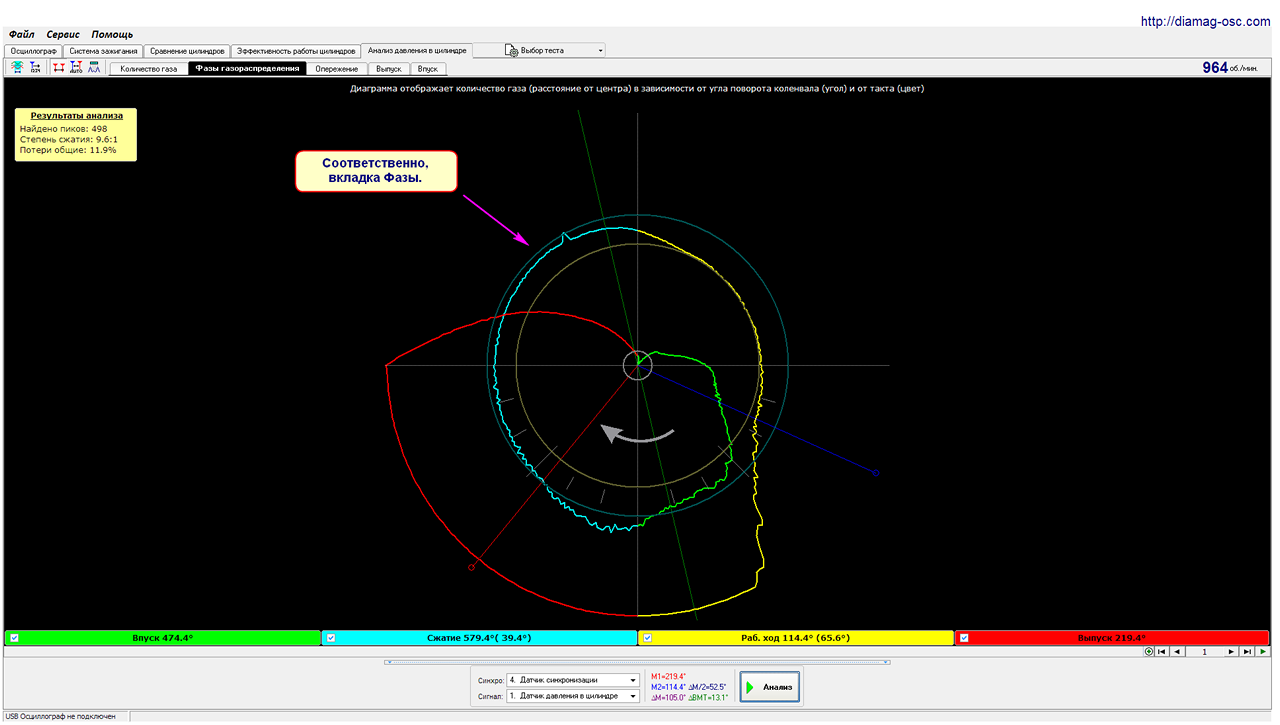1280x725 pixels.
Task: Click the blue marker handle on diagram
Action: pos(876,472)
